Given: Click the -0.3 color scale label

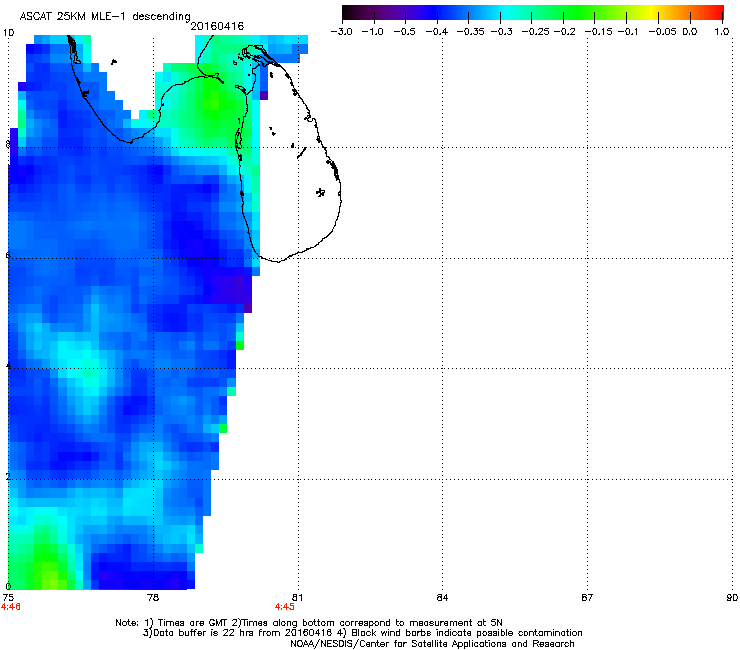Looking at the screenshot, I should [x=501, y=32].
